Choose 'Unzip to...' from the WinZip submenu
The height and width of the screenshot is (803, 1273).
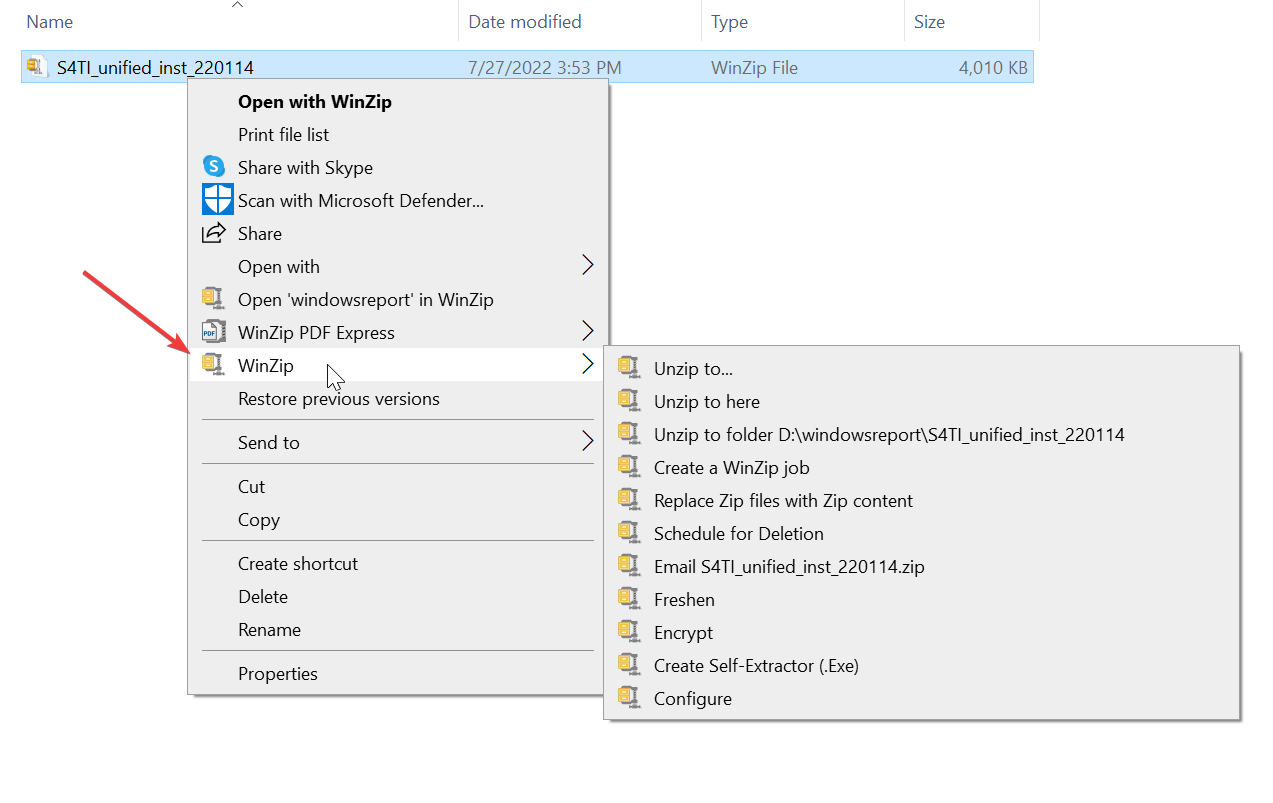point(693,368)
